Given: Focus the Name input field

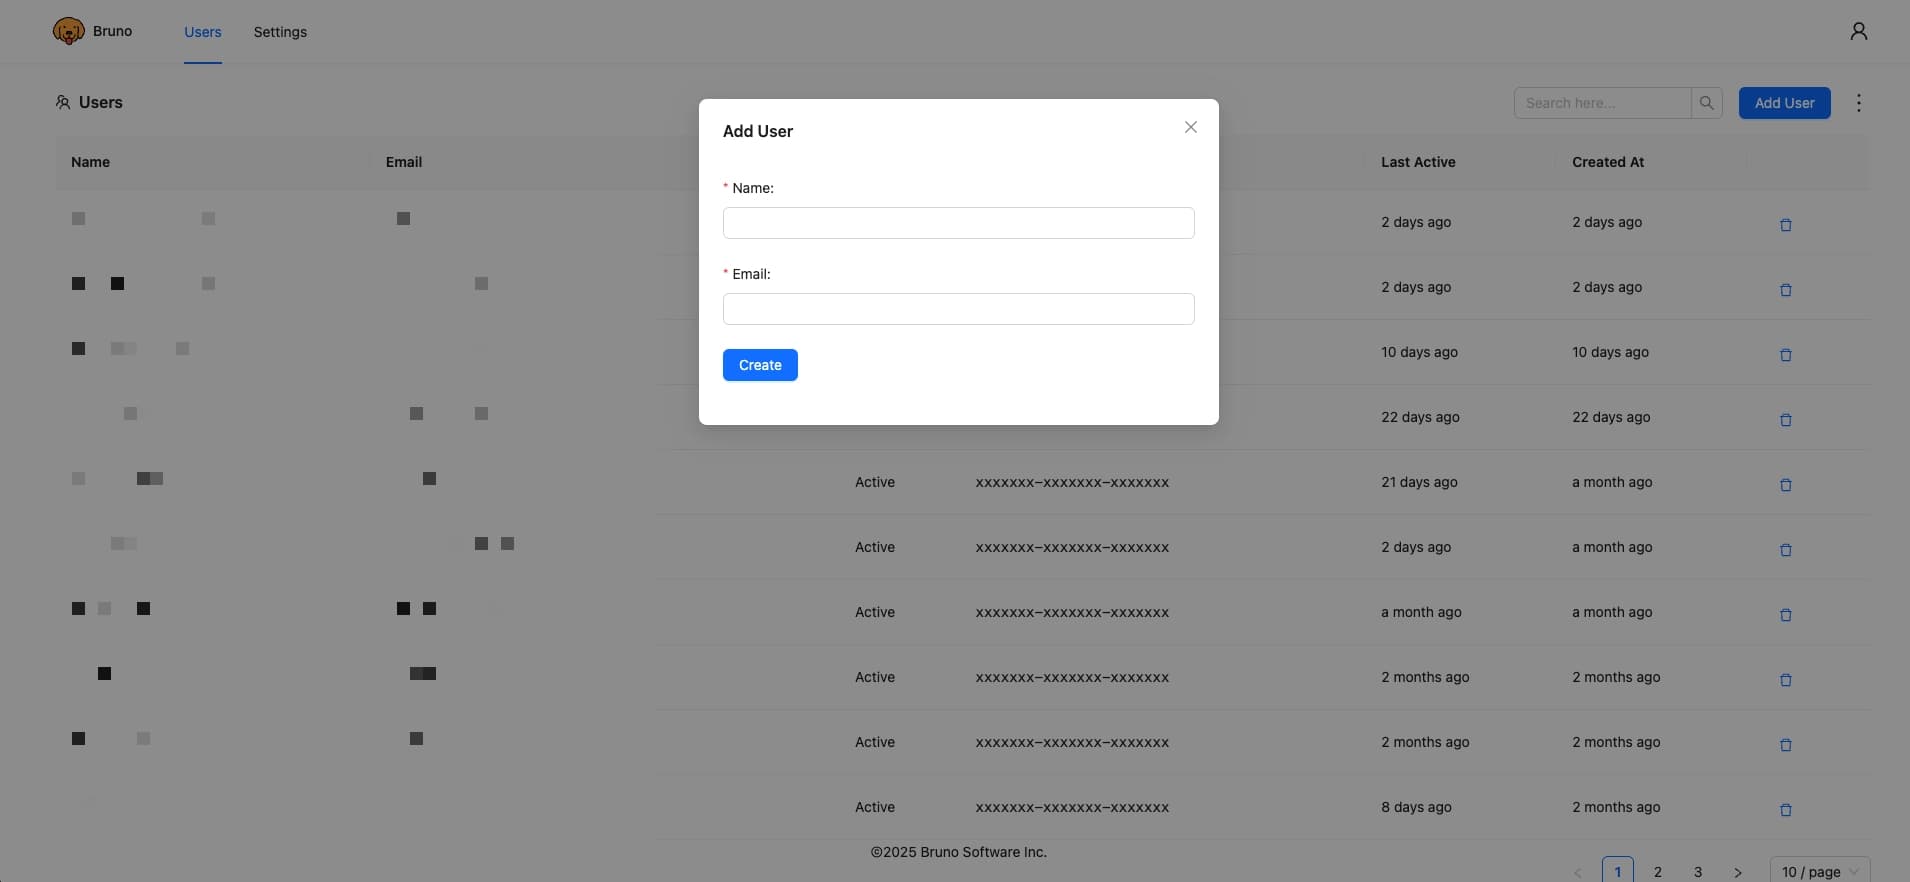Looking at the screenshot, I should [x=958, y=223].
